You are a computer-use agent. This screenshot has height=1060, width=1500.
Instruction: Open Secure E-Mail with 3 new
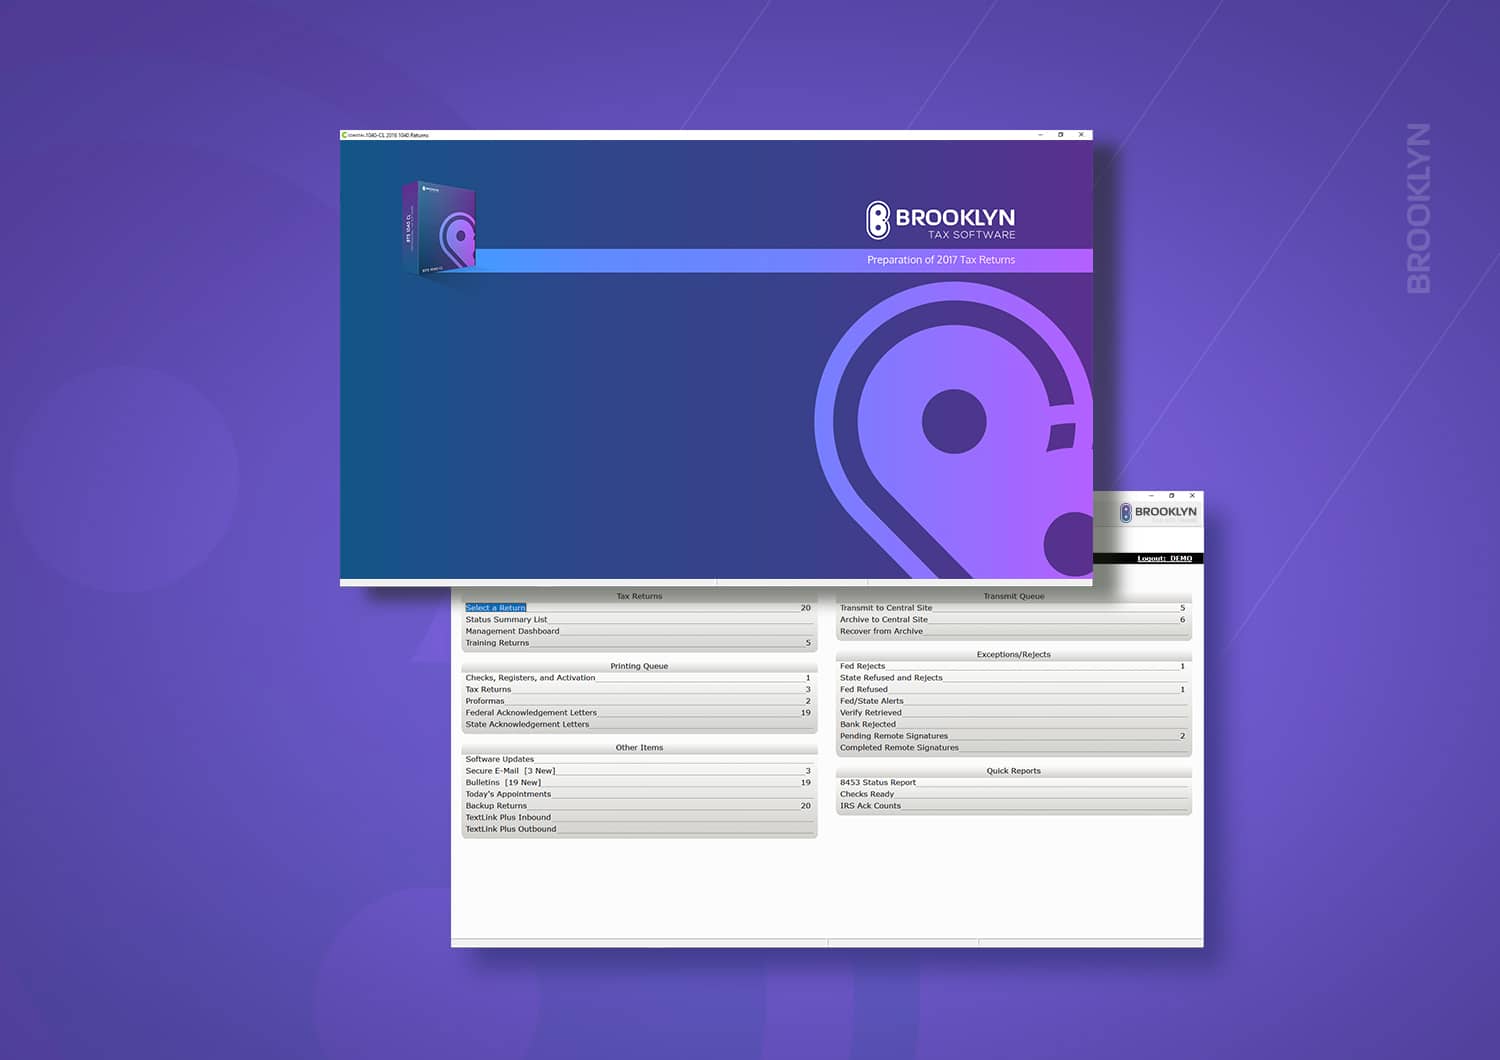pos(510,771)
